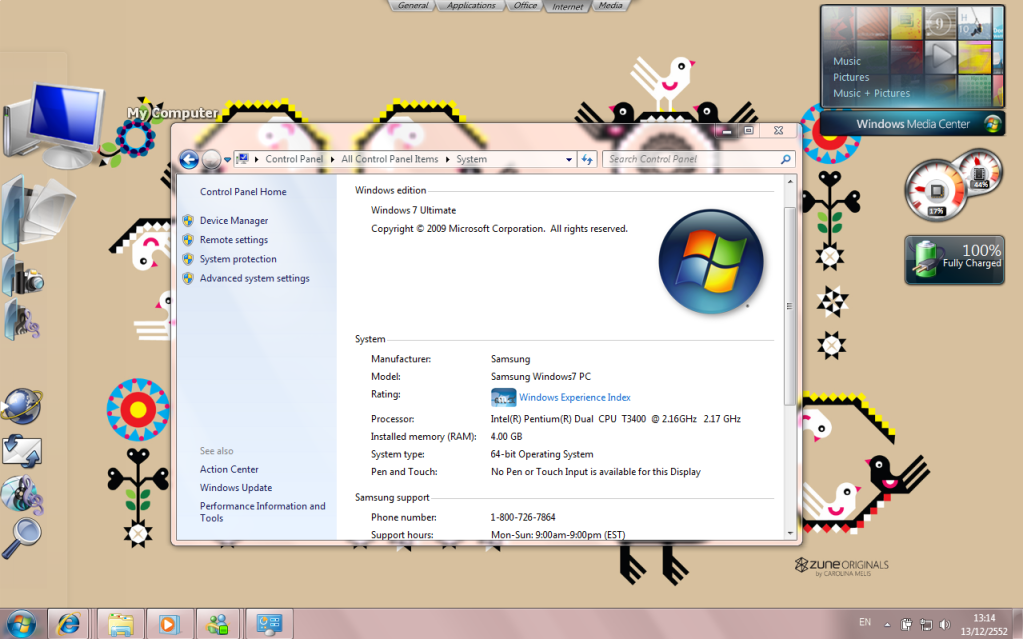Image resolution: width=1023 pixels, height=639 pixels.
Task: Open the magnifying glass search dock icon
Action: (x=22, y=538)
